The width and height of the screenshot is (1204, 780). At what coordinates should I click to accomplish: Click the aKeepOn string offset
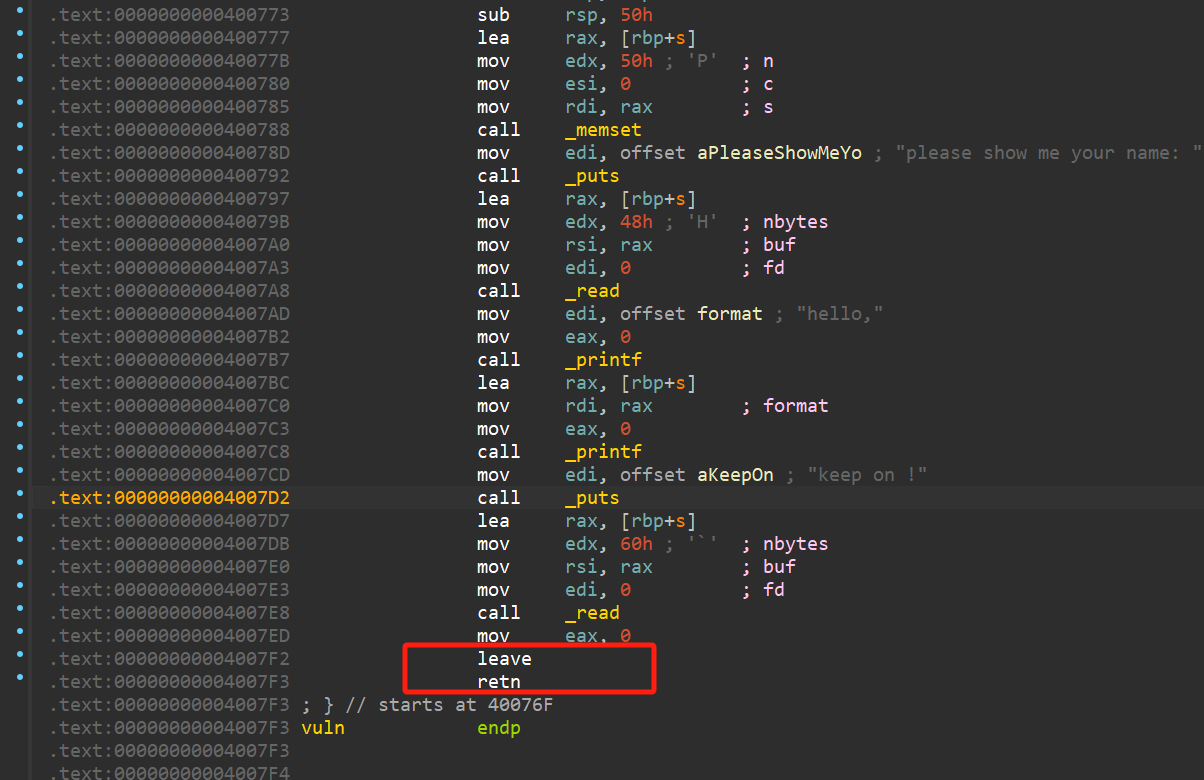(x=735, y=475)
